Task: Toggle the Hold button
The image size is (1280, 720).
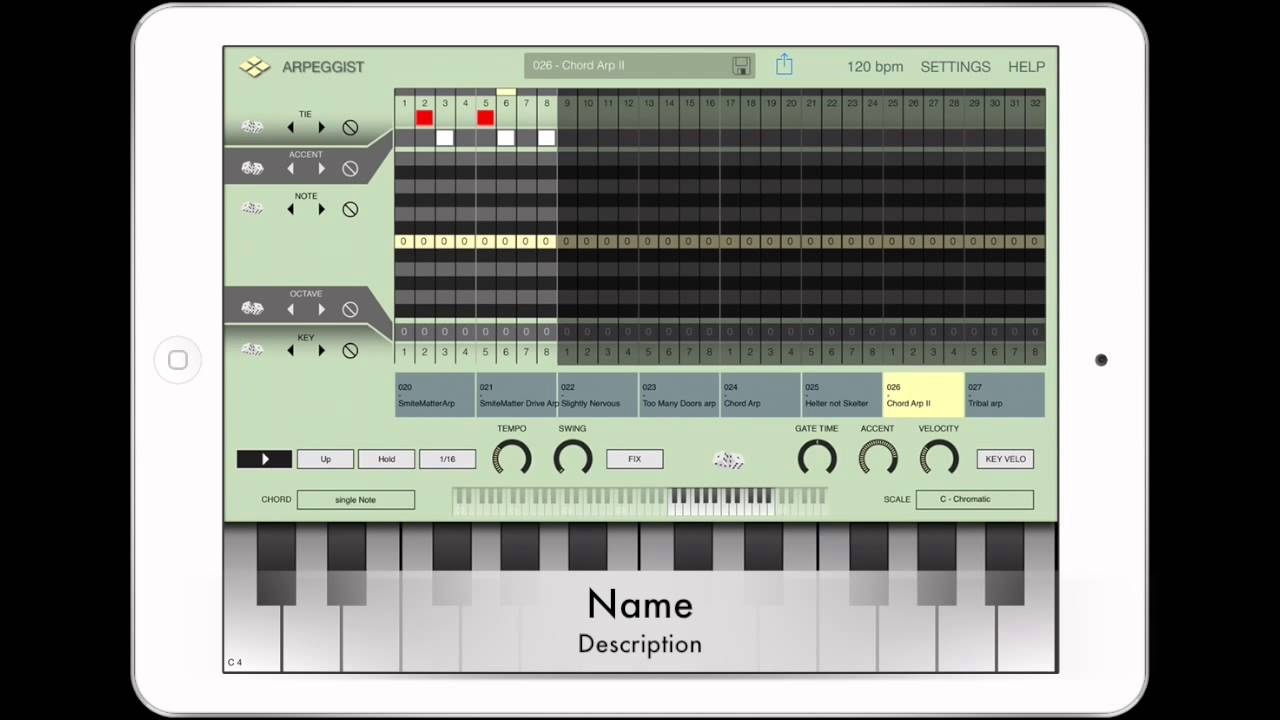Action: pyautogui.click(x=387, y=459)
